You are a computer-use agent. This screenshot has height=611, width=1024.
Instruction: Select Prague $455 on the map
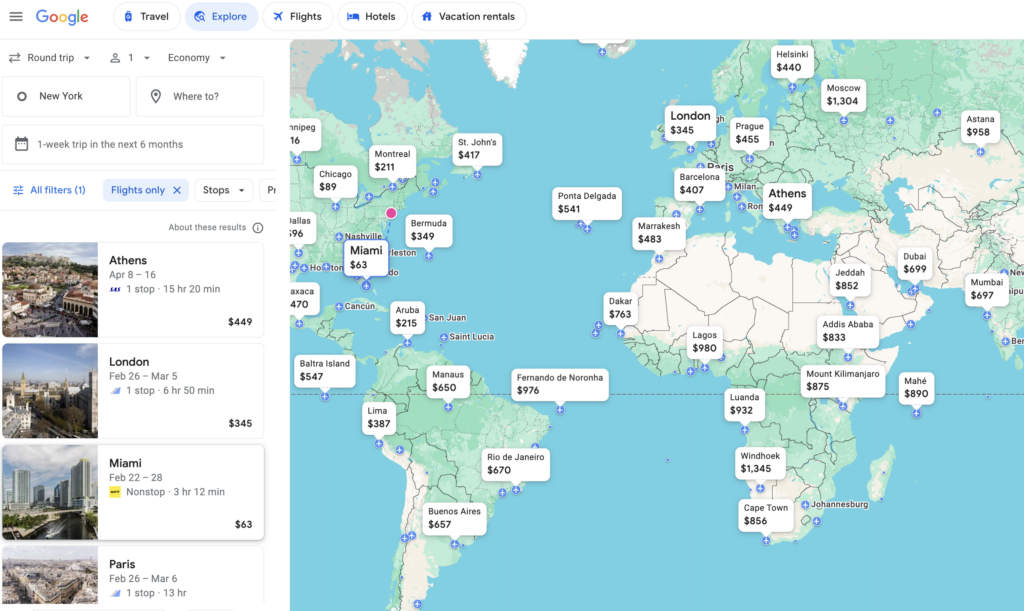coord(749,133)
